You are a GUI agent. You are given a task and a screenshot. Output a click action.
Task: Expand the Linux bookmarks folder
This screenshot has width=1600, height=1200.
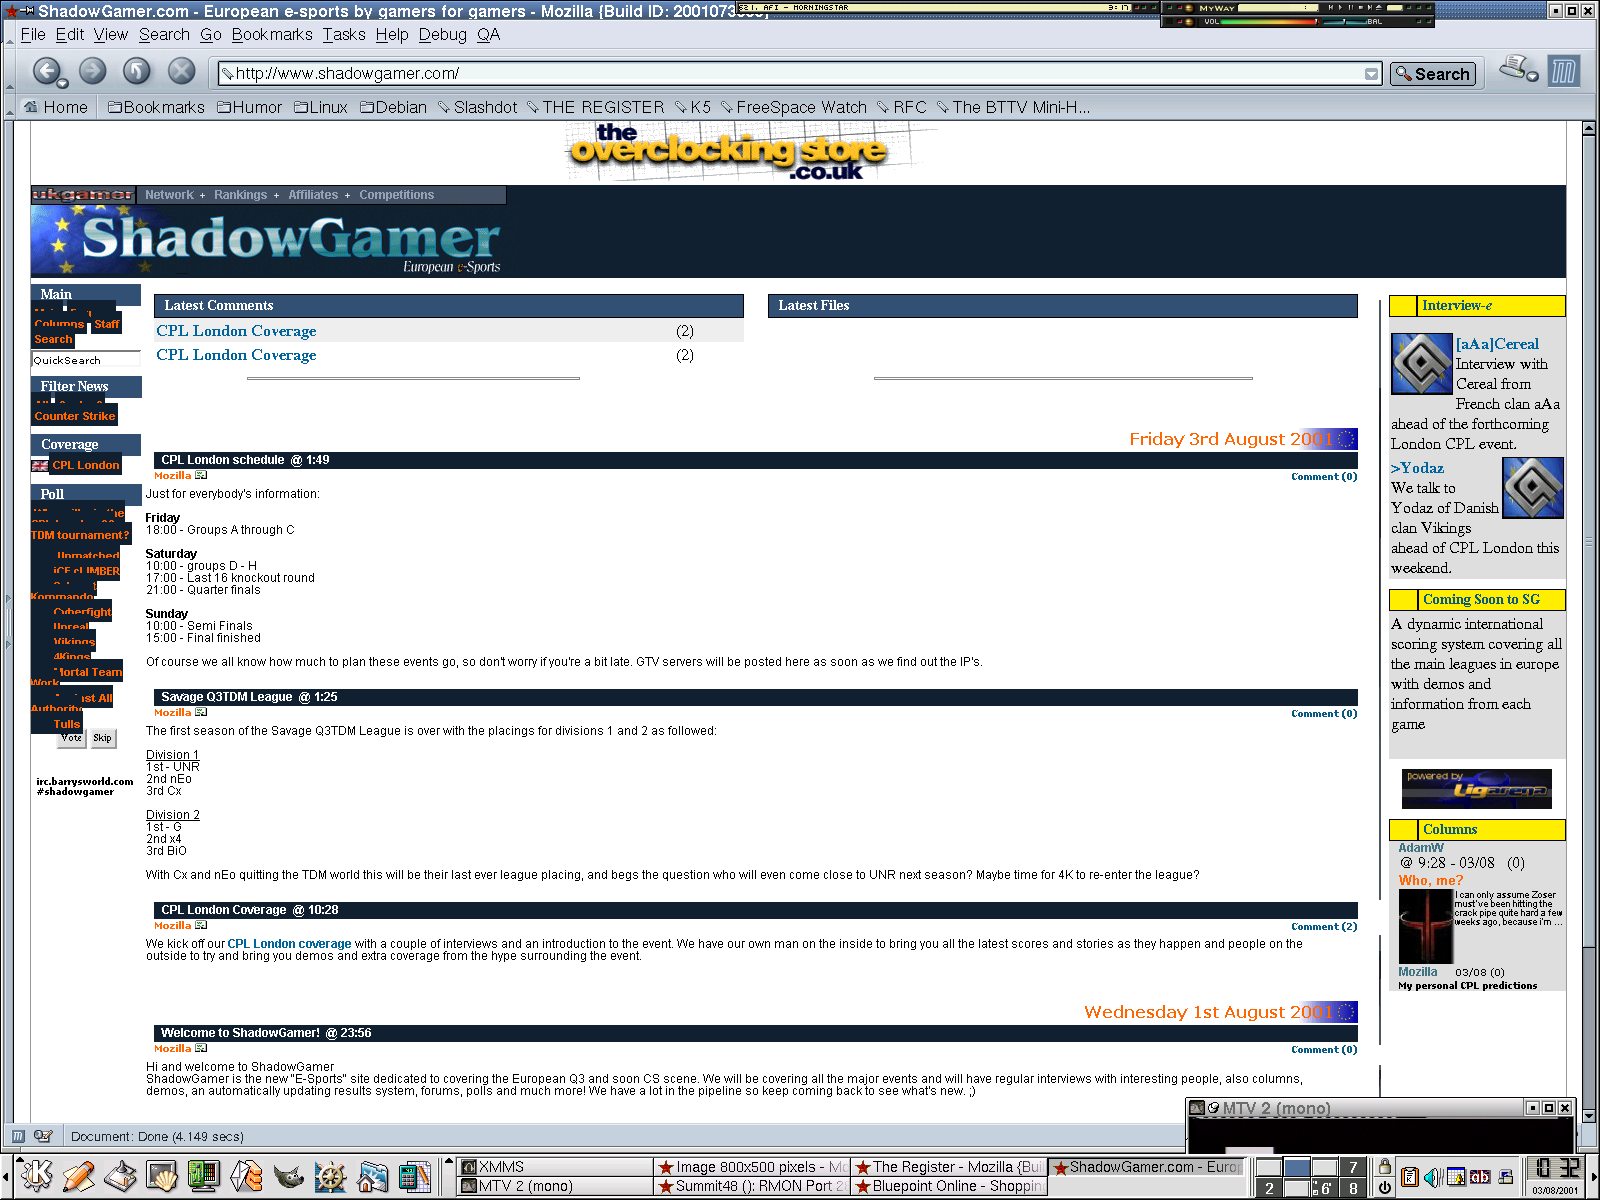click(x=320, y=107)
